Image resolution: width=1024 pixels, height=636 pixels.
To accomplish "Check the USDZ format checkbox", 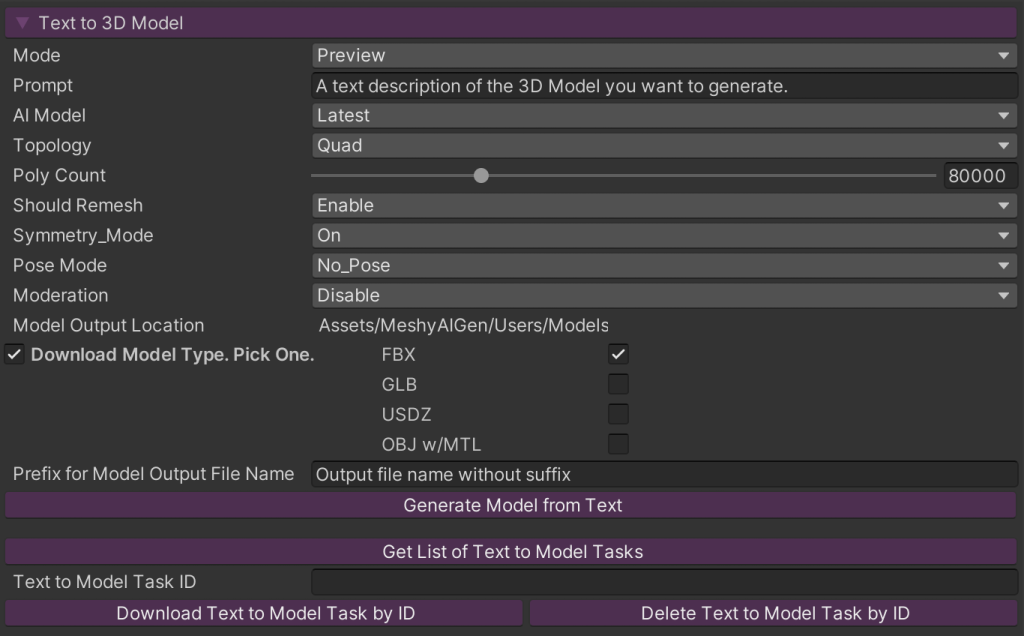I will 619,414.
